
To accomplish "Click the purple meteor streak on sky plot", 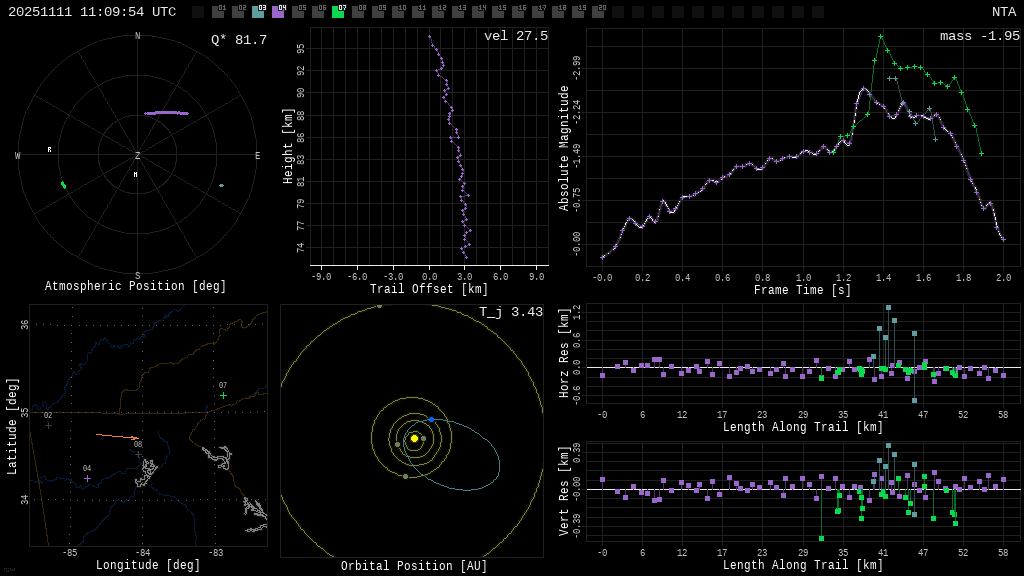I will click(166, 113).
